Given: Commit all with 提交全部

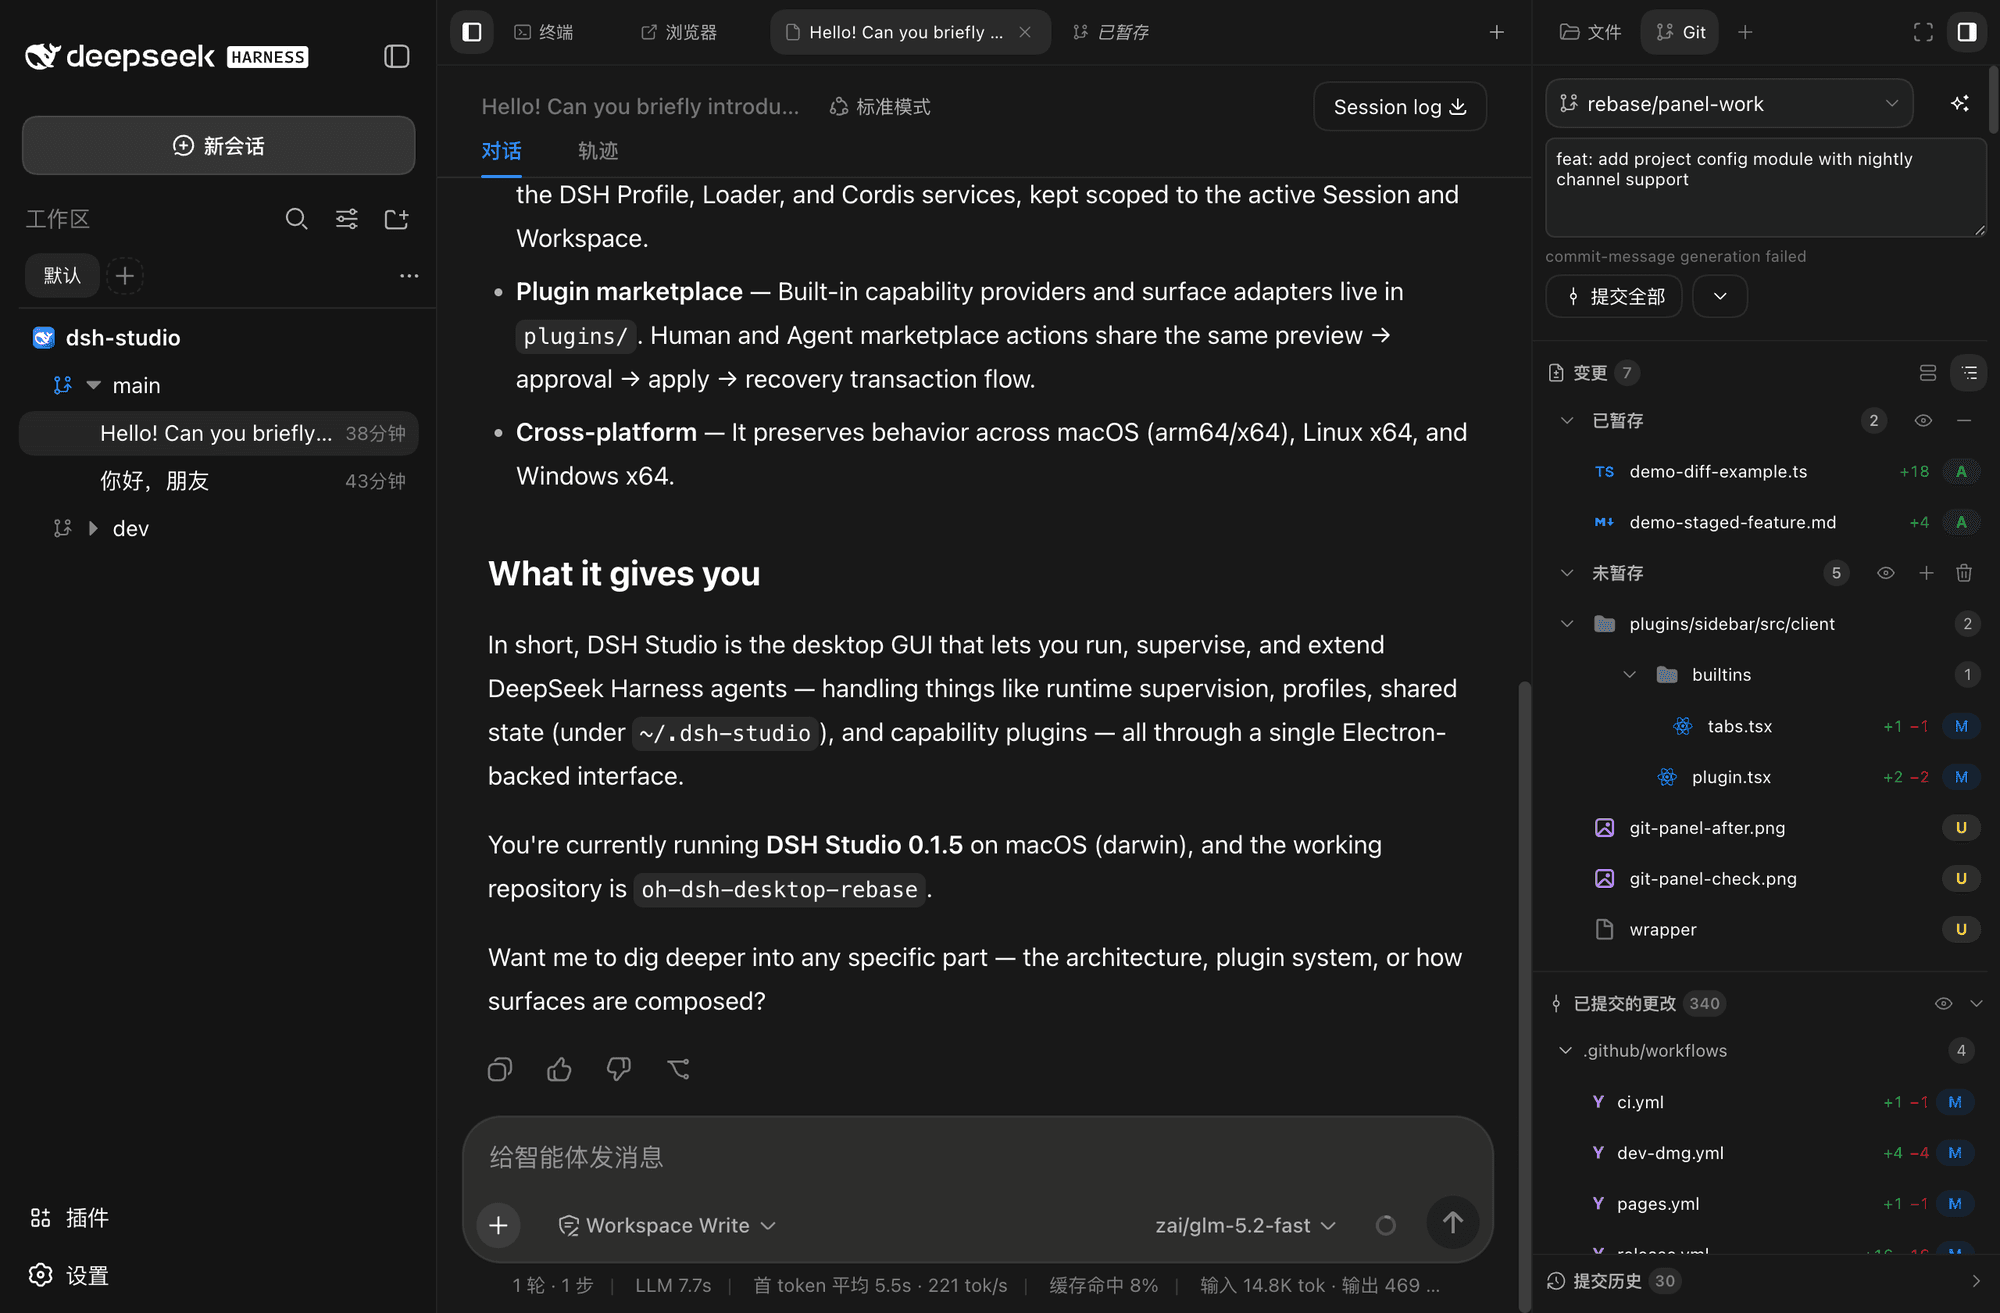Looking at the screenshot, I should (x=1614, y=296).
